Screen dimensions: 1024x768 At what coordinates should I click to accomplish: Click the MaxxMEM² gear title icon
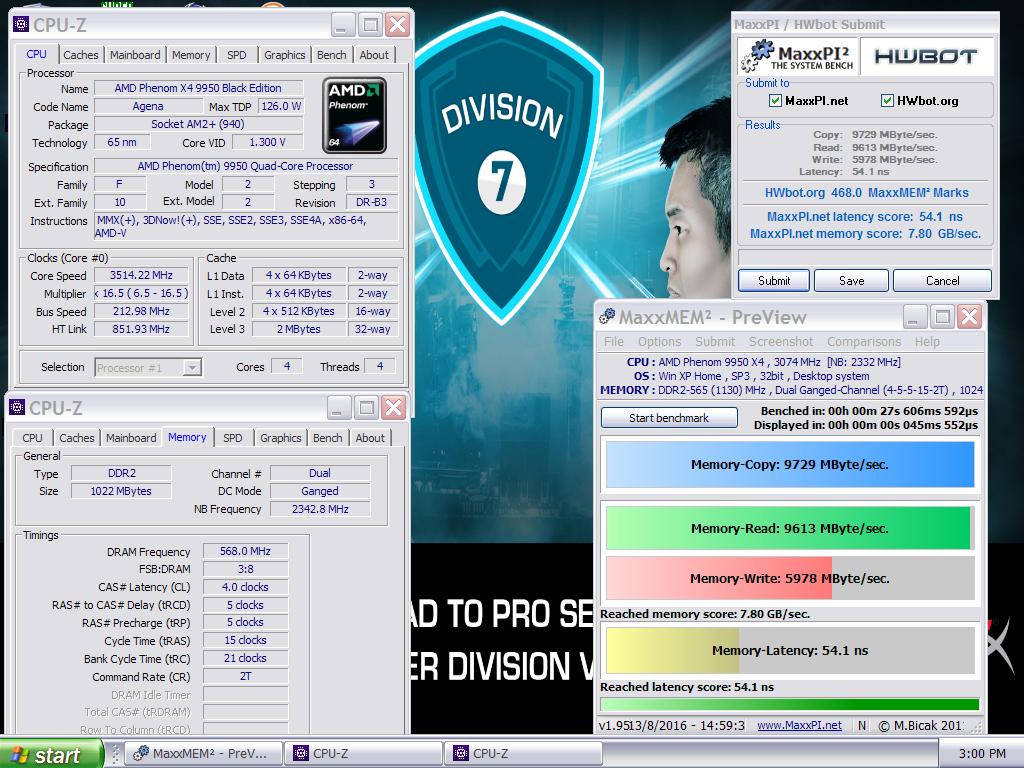tap(607, 317)
